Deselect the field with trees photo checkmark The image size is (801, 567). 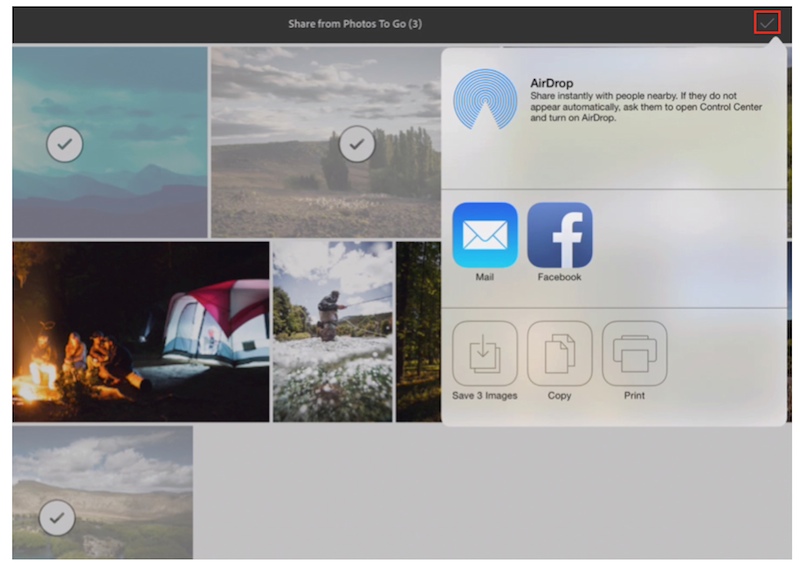(x=357, y=144)
